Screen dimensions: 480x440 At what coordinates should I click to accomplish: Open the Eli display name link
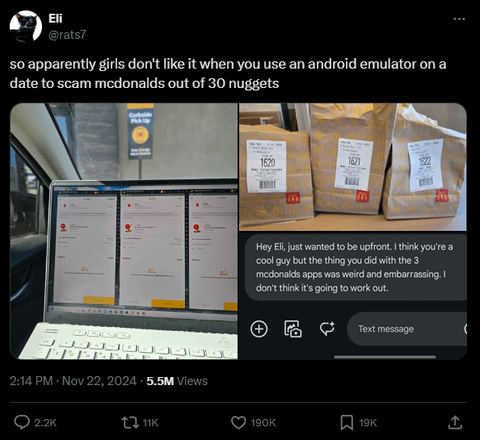[55, 19]
